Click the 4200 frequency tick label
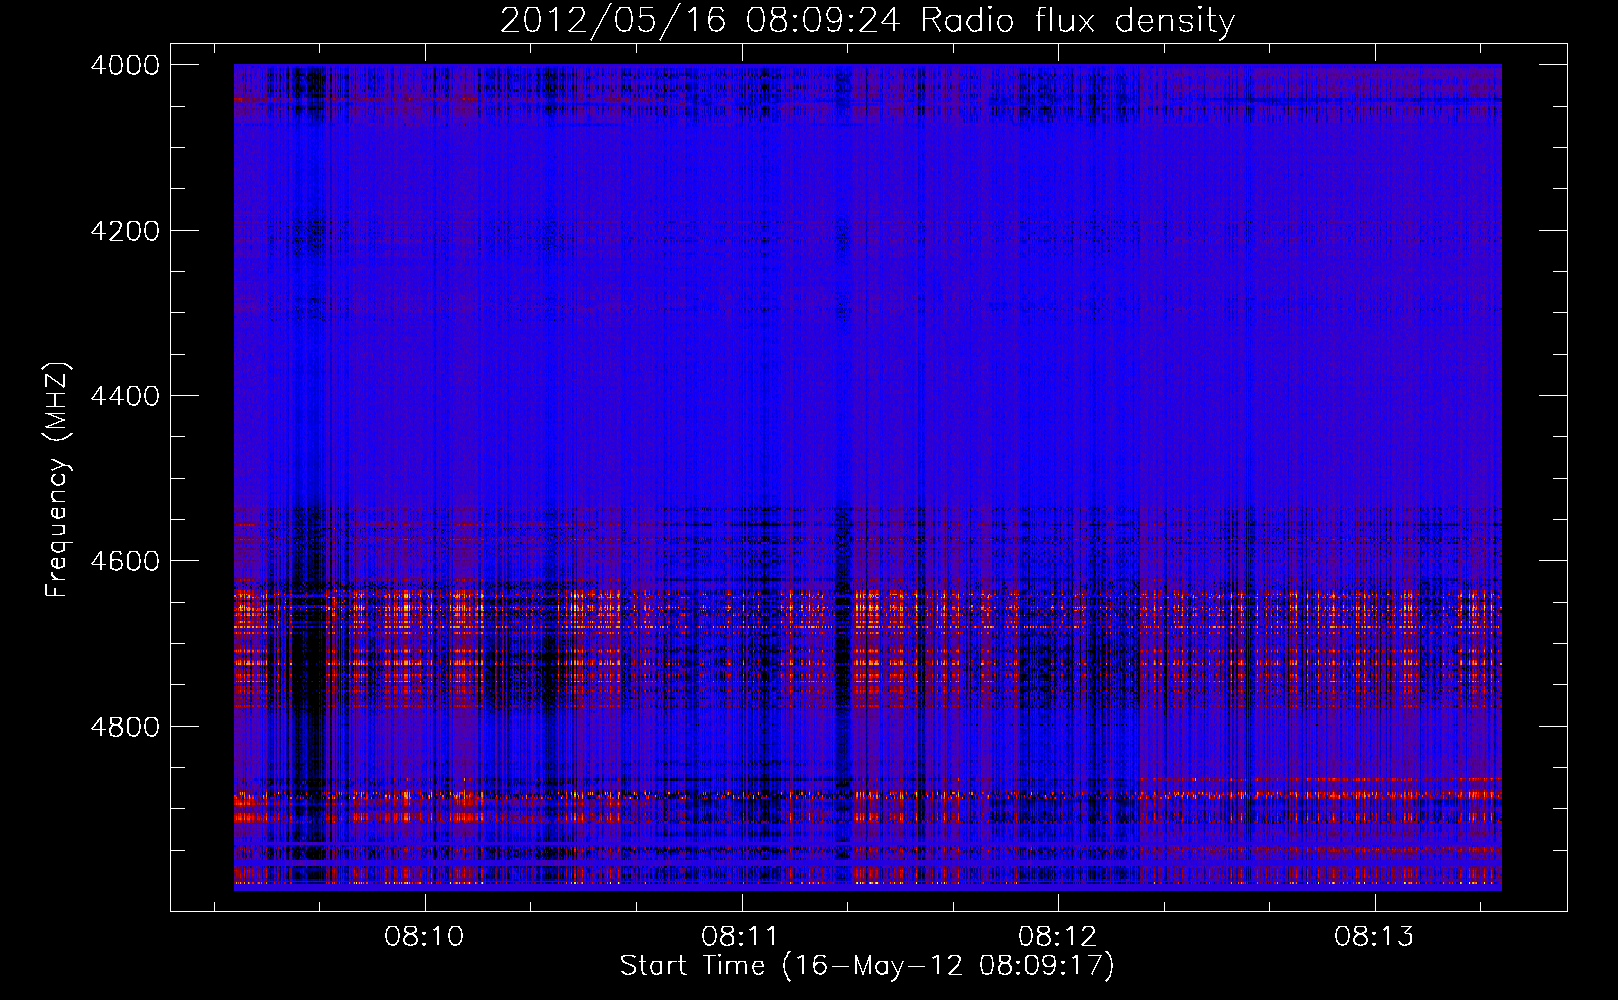This screenshot has height=1000, width=1618. coord(125,231)
